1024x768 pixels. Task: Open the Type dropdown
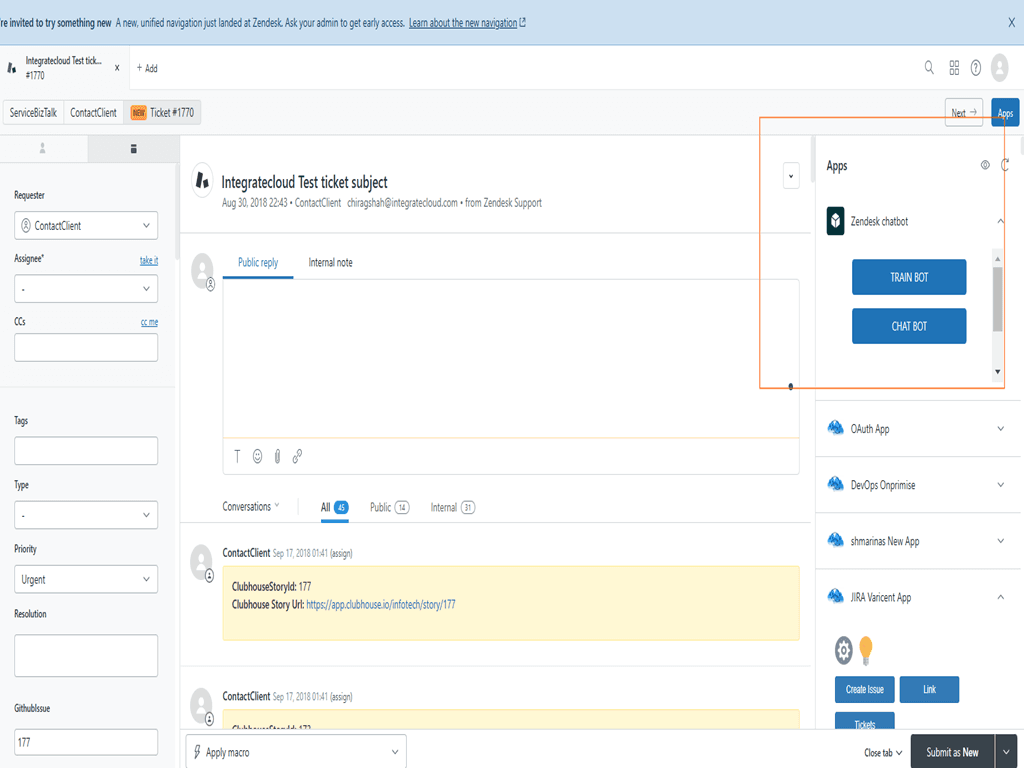click(86, 515)
